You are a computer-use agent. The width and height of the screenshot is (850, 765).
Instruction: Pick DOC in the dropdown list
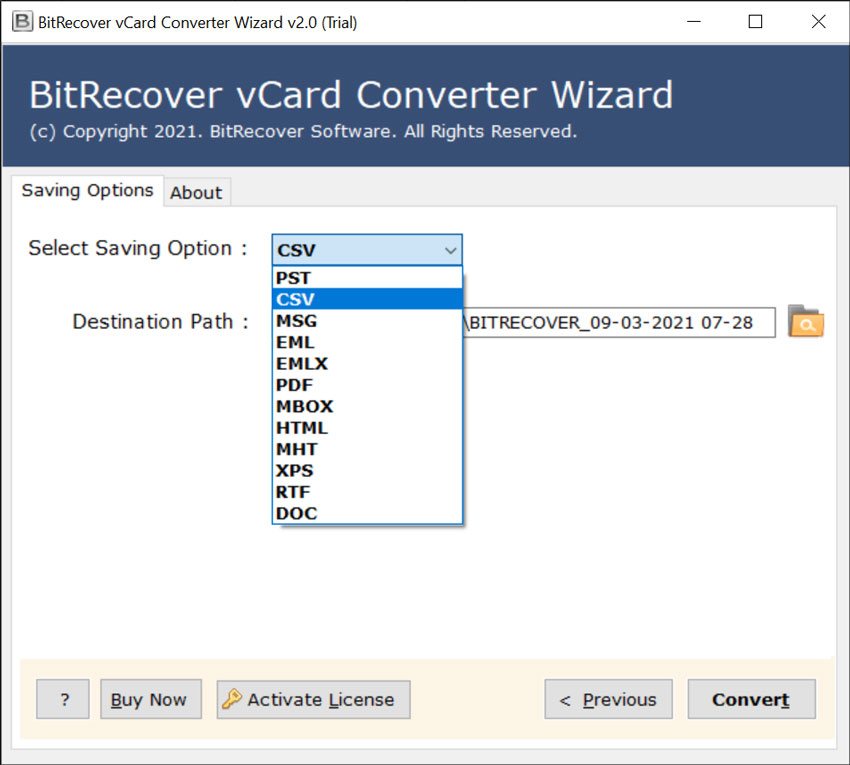[x=367, y=513]
